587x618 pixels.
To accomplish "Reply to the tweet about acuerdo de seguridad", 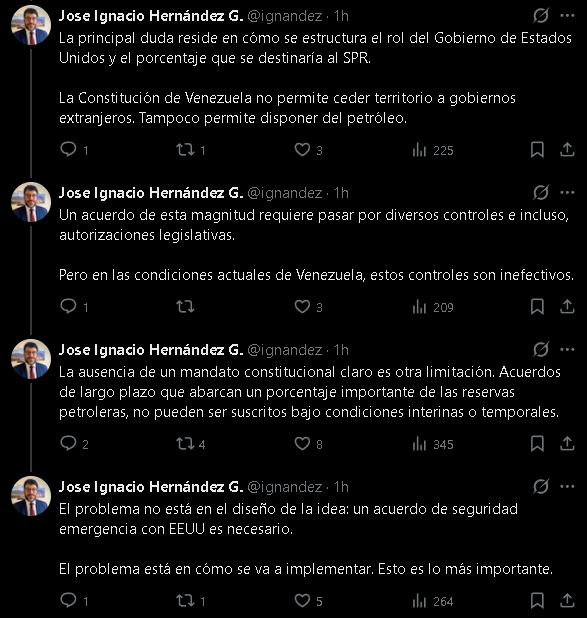I will [68, 601].
